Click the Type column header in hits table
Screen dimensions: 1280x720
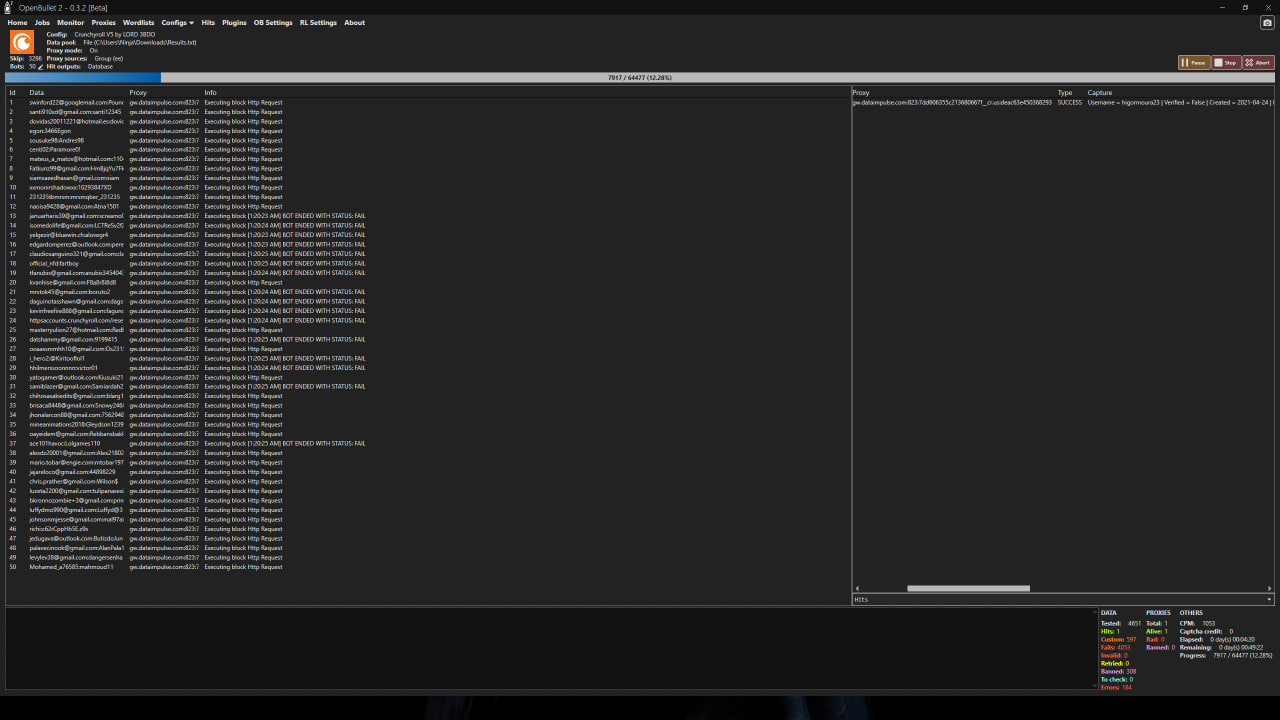tap(1065, 92)
